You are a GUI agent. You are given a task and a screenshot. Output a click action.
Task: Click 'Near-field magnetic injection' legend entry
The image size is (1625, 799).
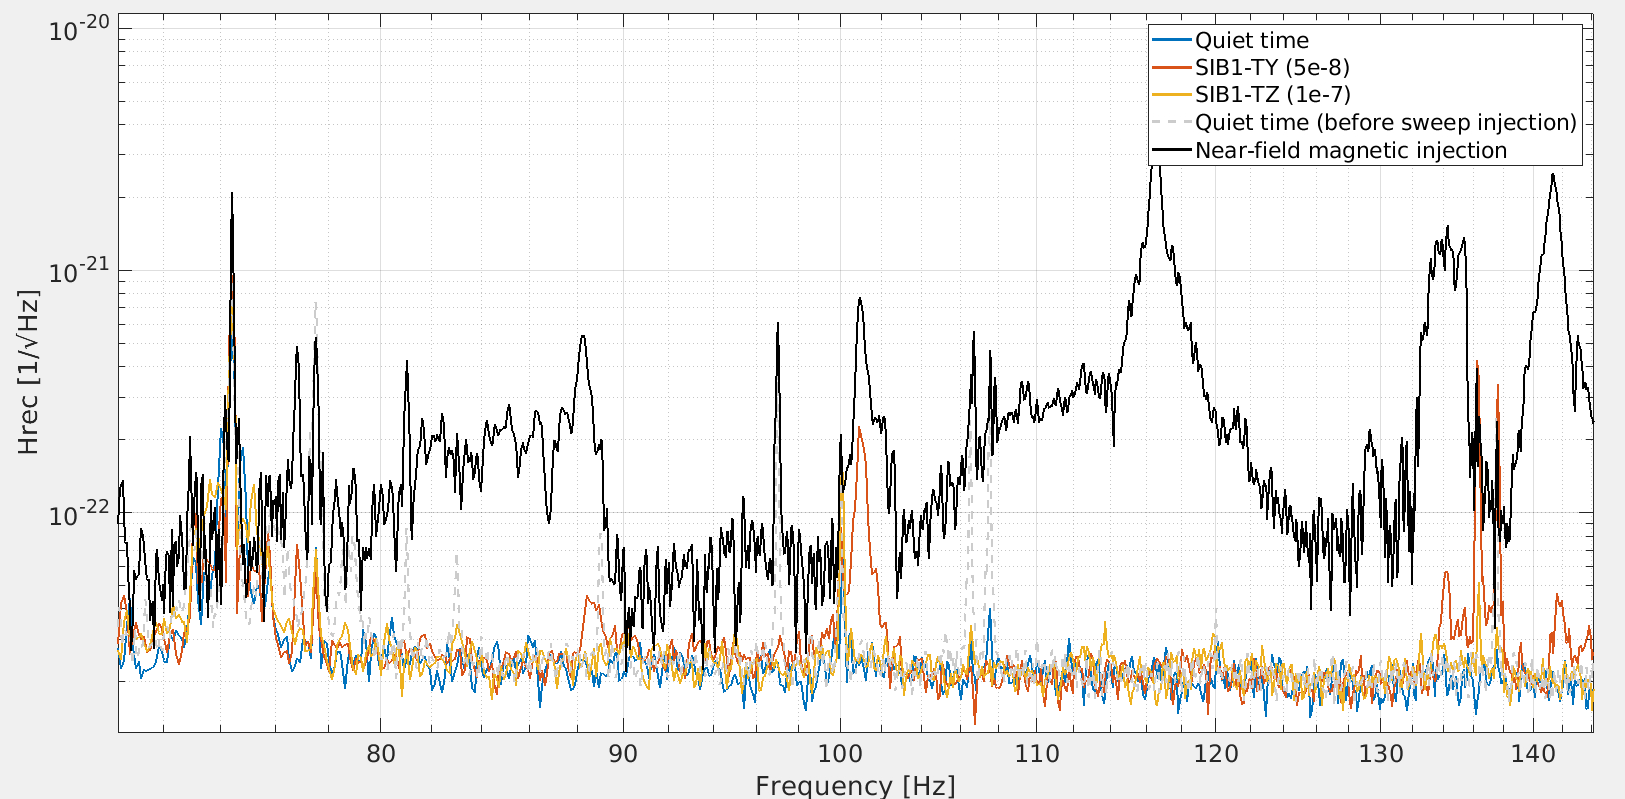(1351, 150)
